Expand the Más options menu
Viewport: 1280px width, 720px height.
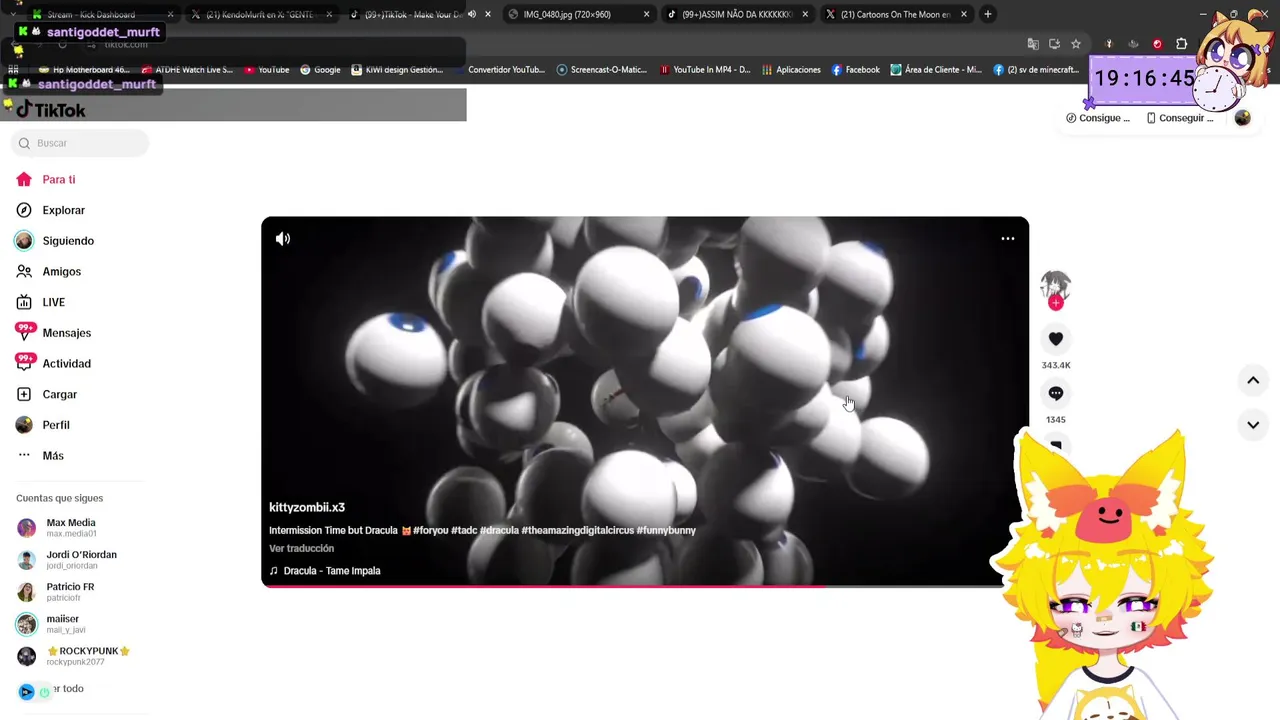40,456
